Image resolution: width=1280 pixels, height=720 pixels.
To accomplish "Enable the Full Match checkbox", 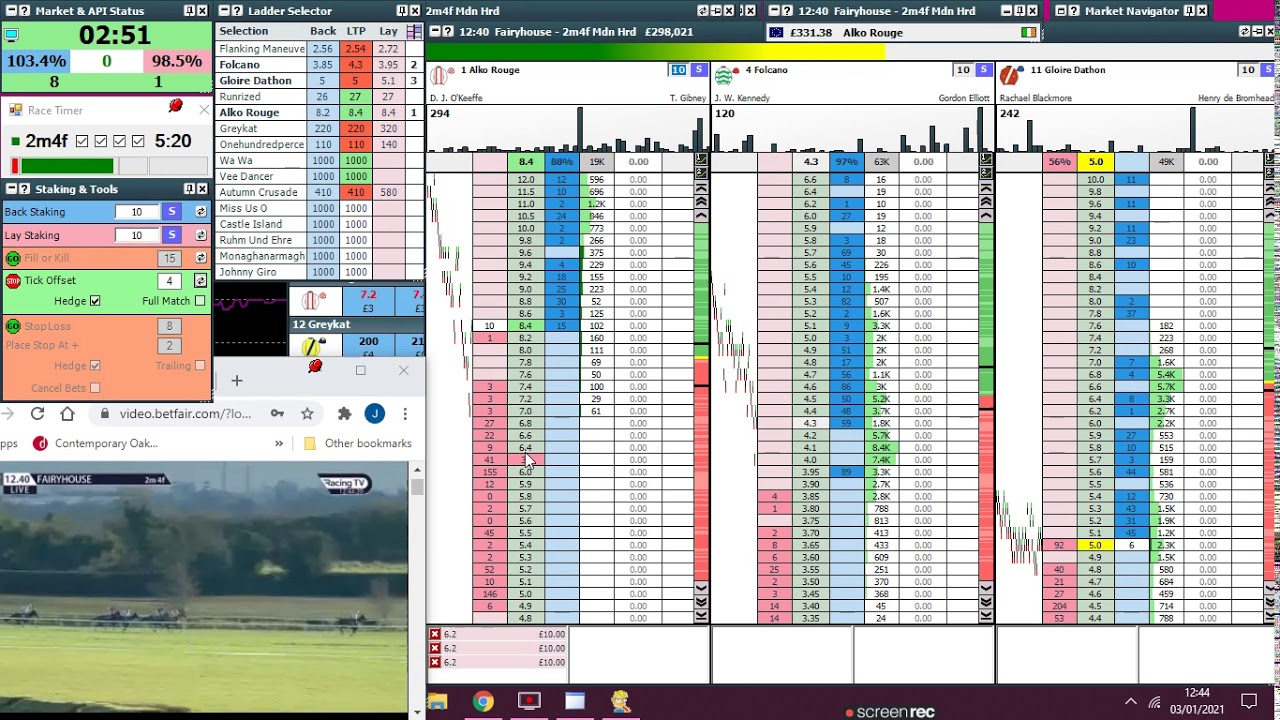I will pos(200,301).
